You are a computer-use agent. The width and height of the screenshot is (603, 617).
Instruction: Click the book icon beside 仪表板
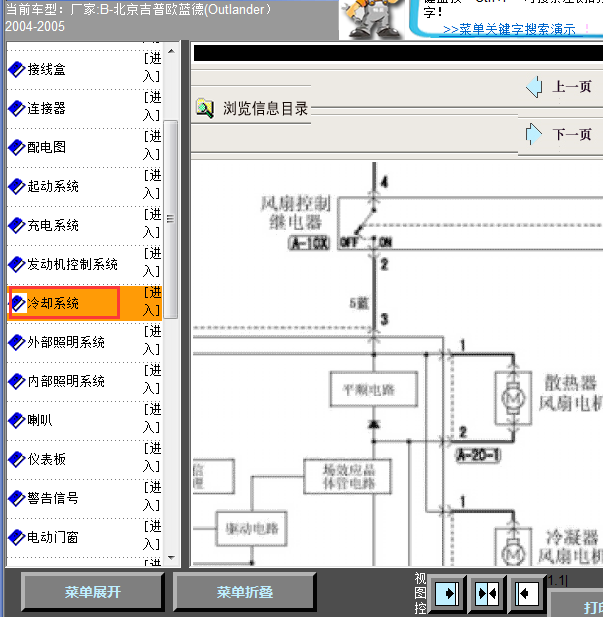click(17, 459)
